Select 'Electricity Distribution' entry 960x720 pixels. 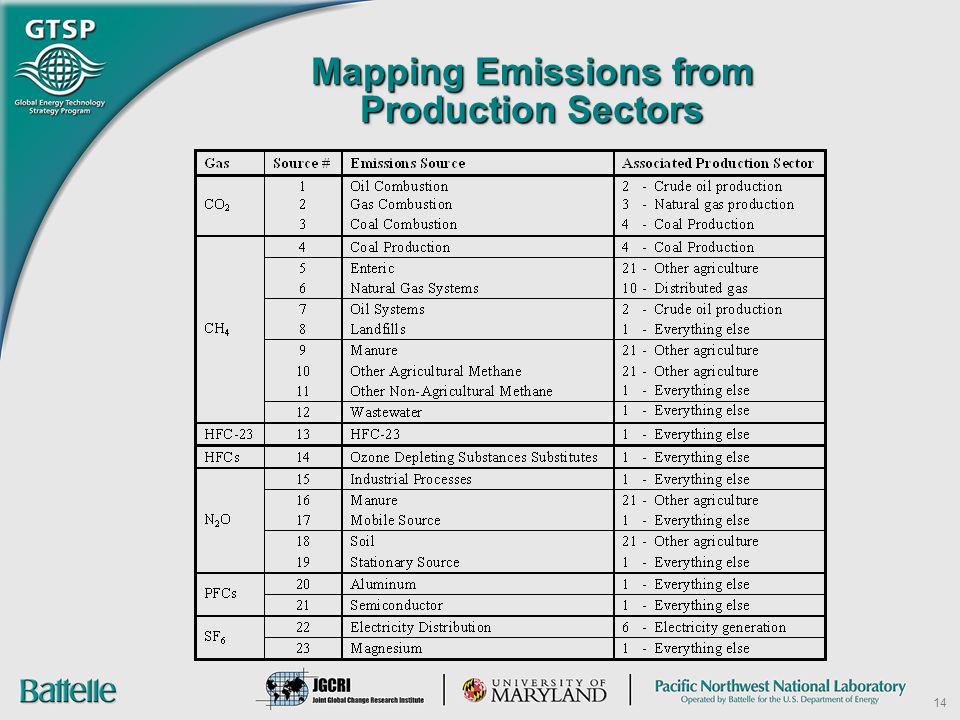tap(421, 628)
